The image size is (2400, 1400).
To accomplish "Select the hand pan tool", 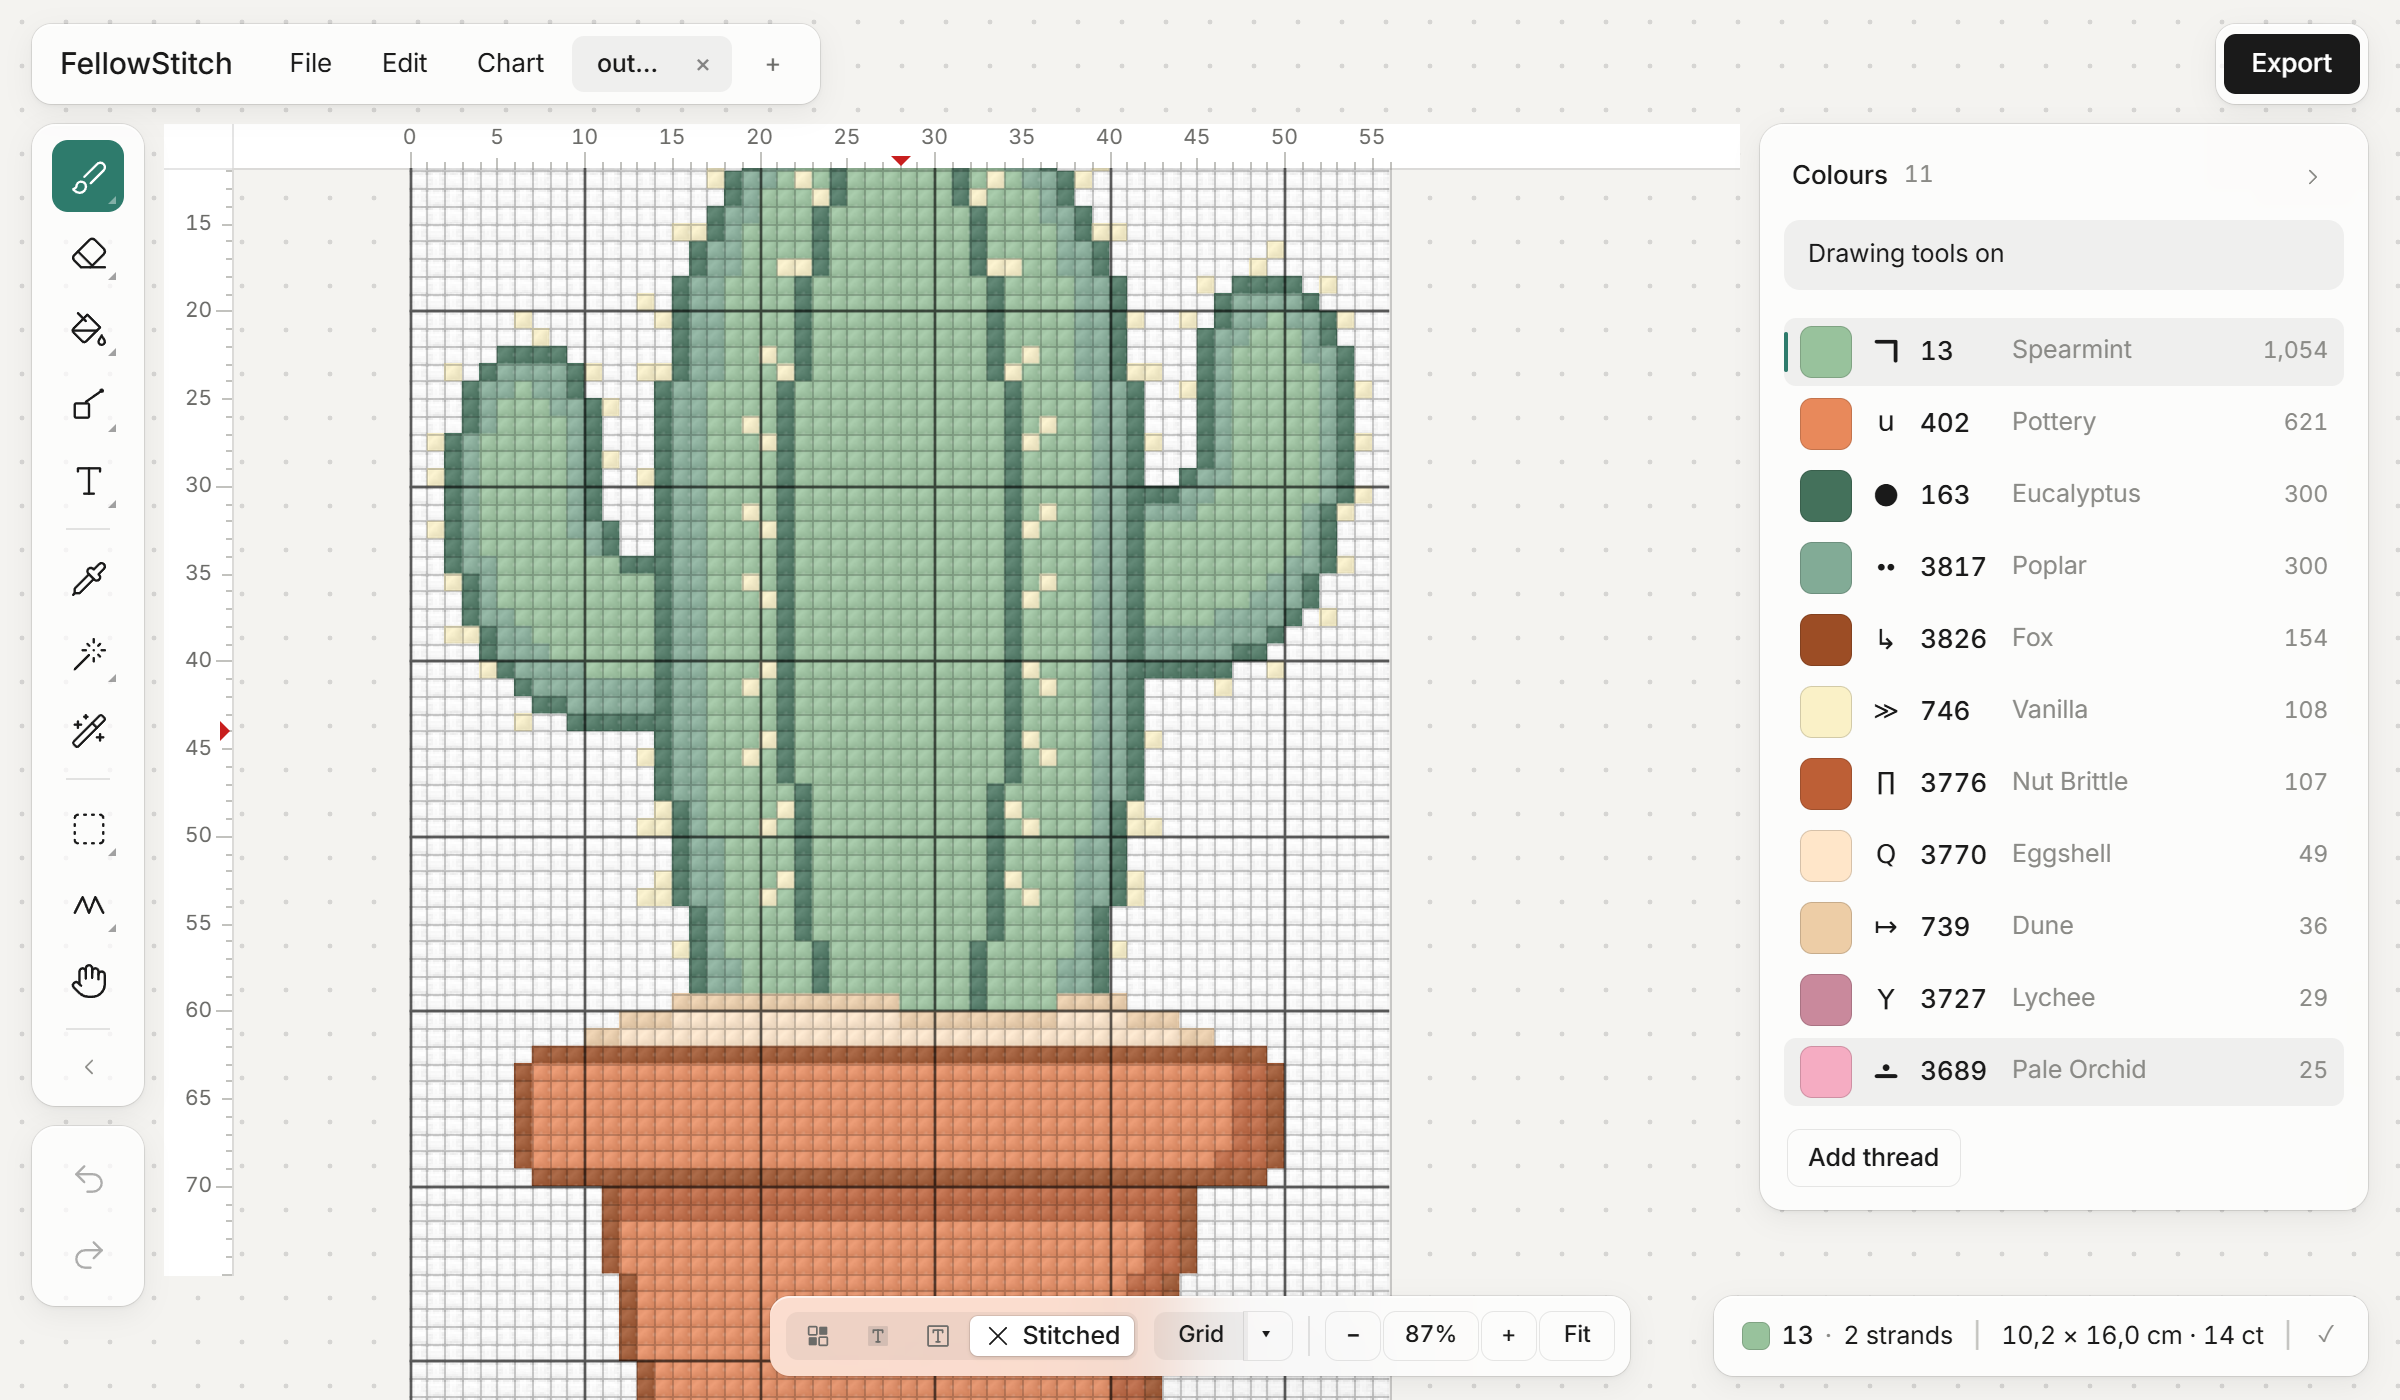I will pos(88,982).
